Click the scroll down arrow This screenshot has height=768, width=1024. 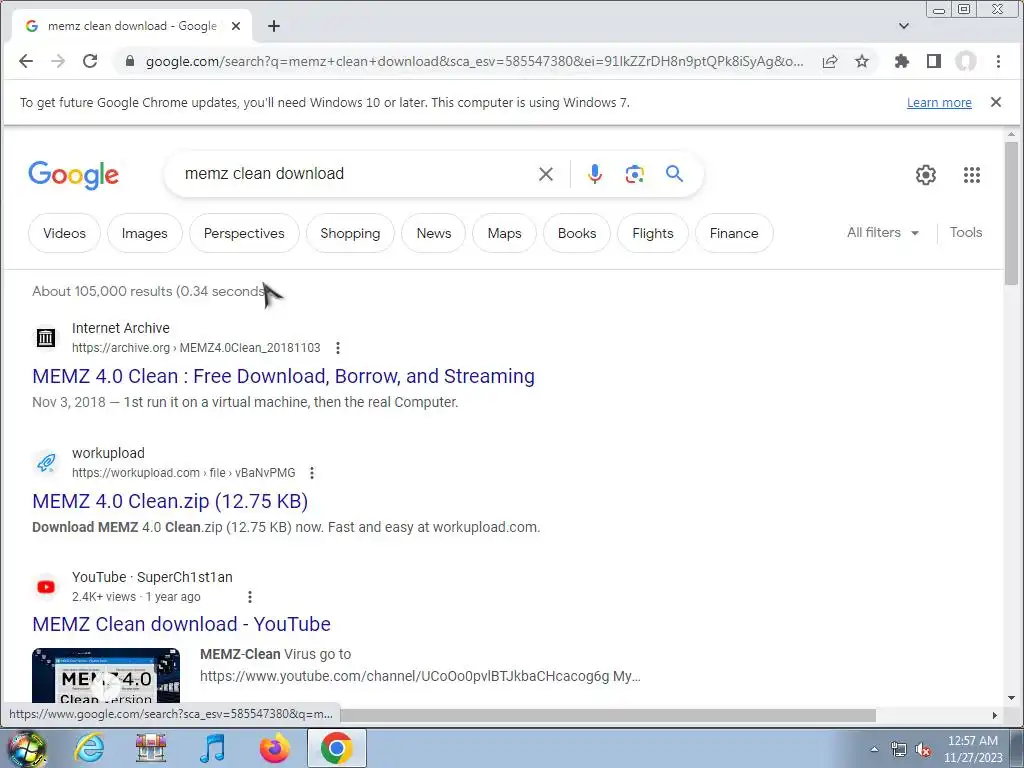(x=1011, y=698)
